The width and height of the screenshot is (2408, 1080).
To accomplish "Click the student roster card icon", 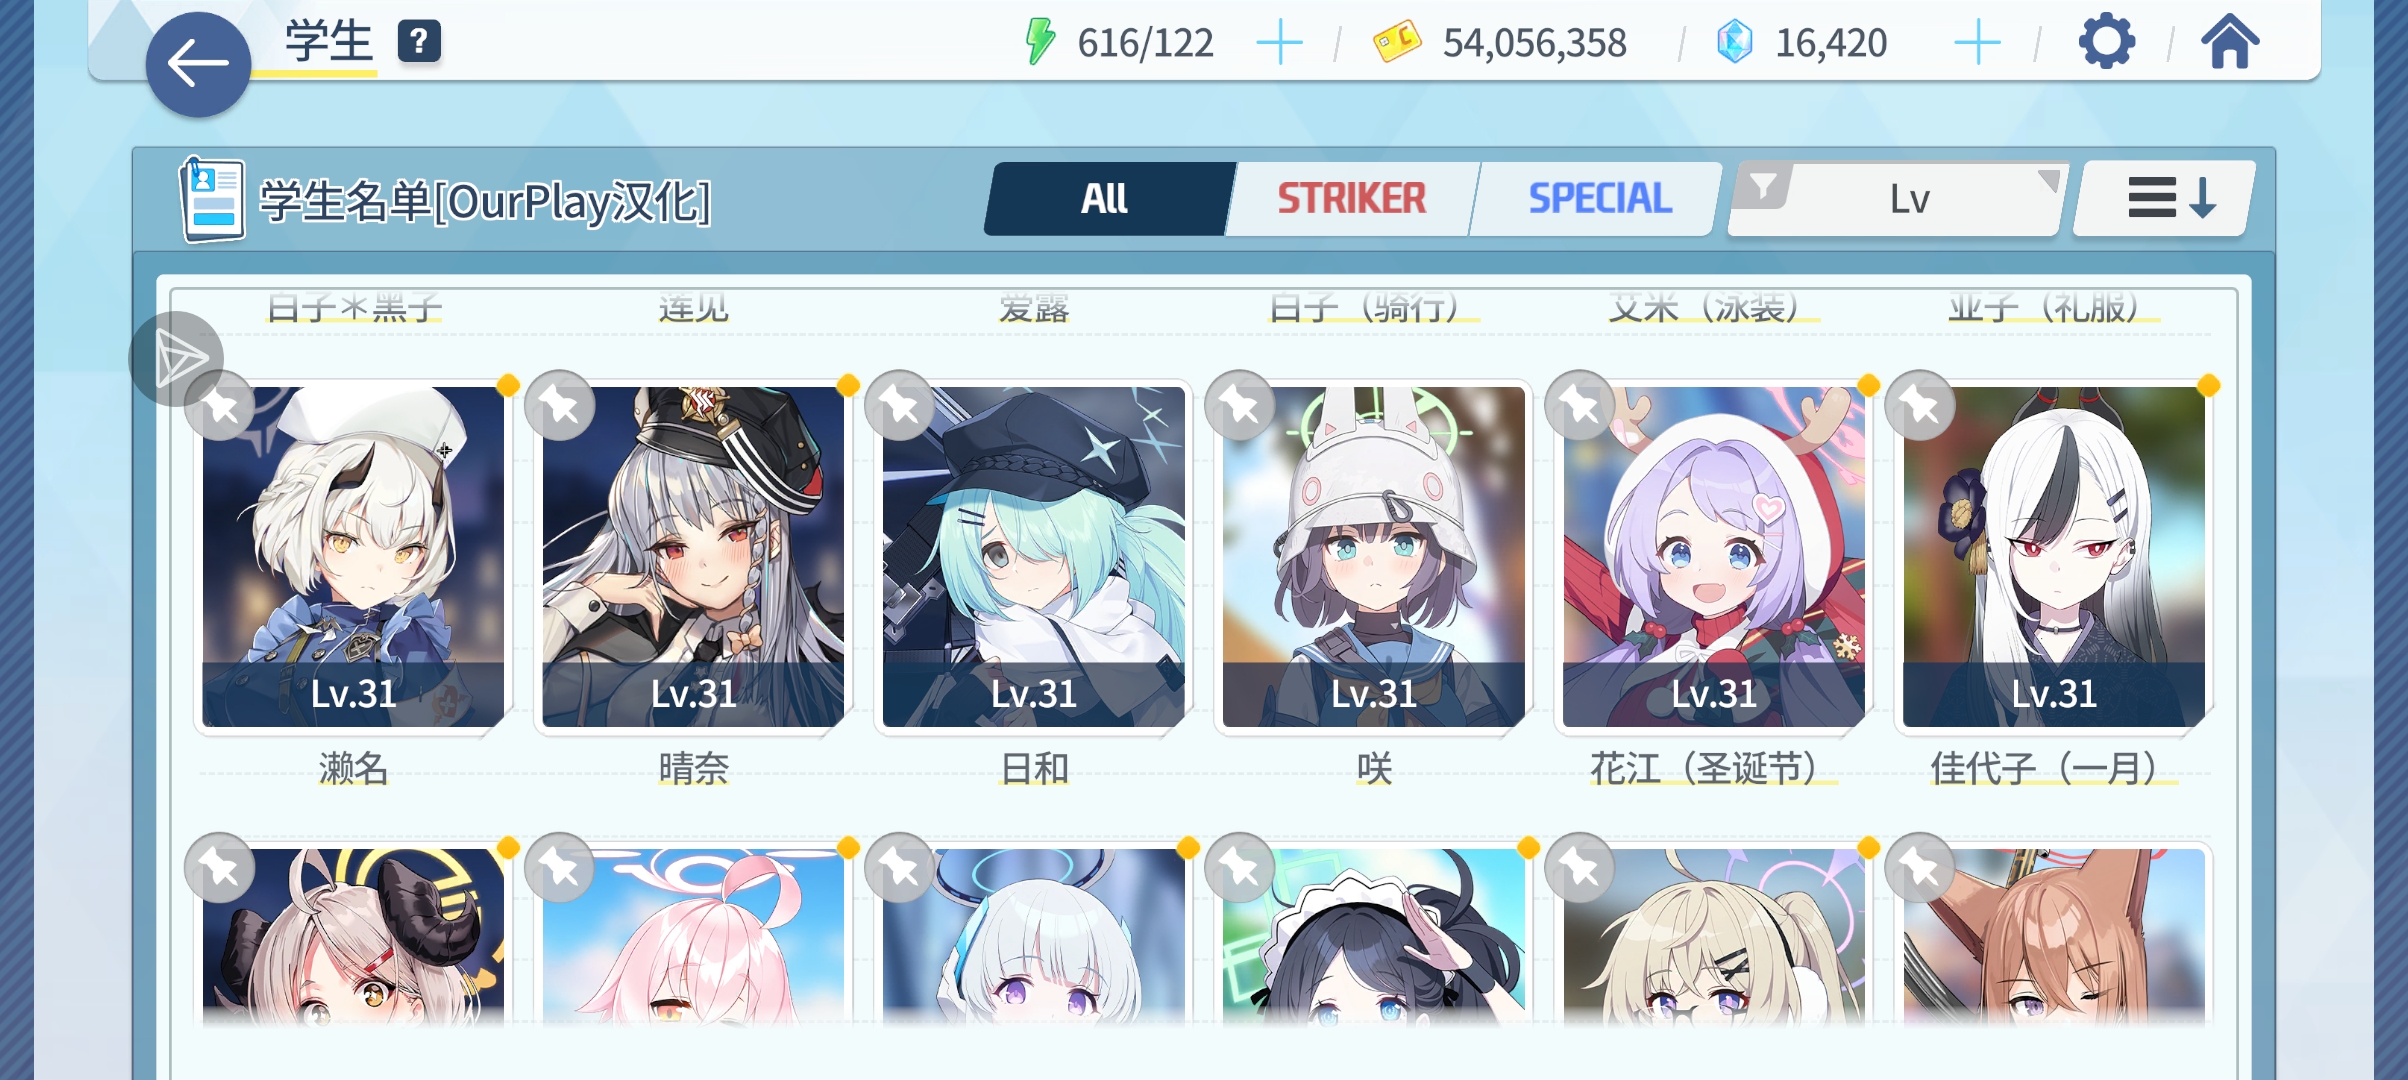I will tap(212, 200).
